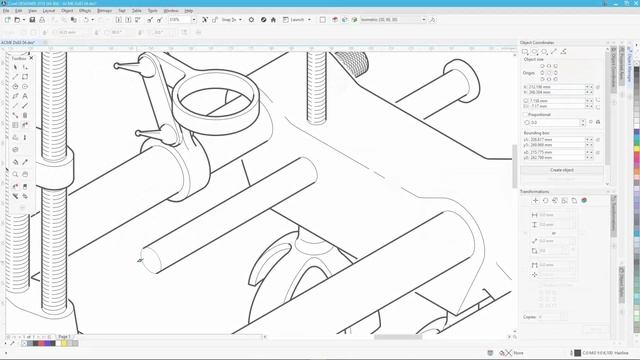The width and height of the screenshot is (640, 360).
Task: Set origin to top-right radio button
Action: coord(556,66)
